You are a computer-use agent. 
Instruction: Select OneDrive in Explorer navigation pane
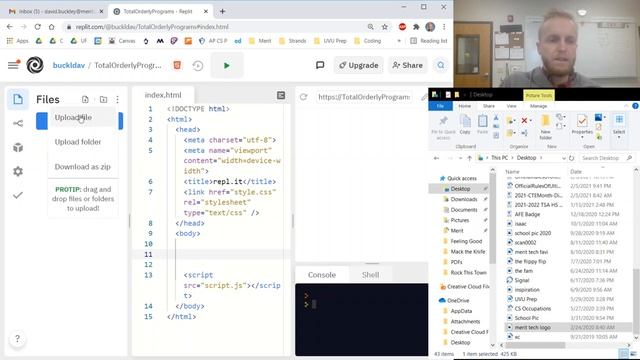click(458, 300)
